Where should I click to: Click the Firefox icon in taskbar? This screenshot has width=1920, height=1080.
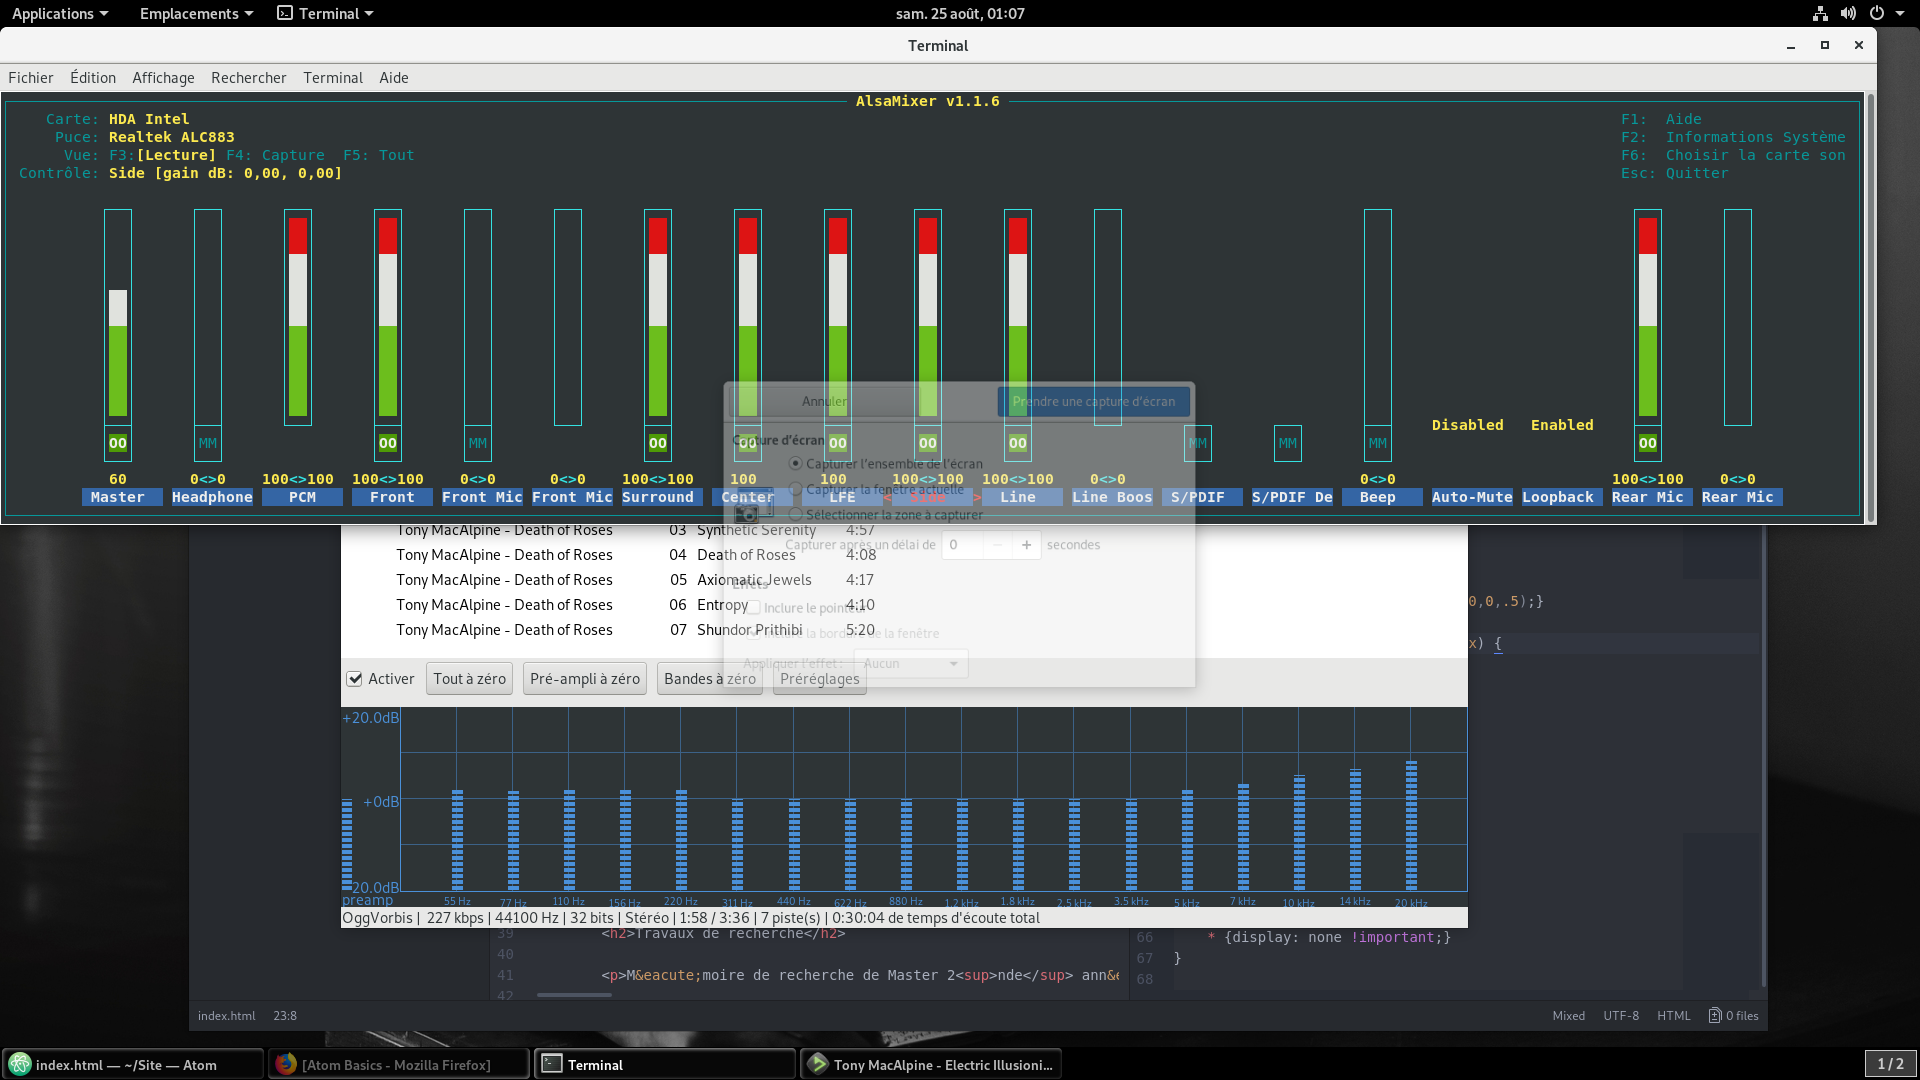pos(287,1064)
